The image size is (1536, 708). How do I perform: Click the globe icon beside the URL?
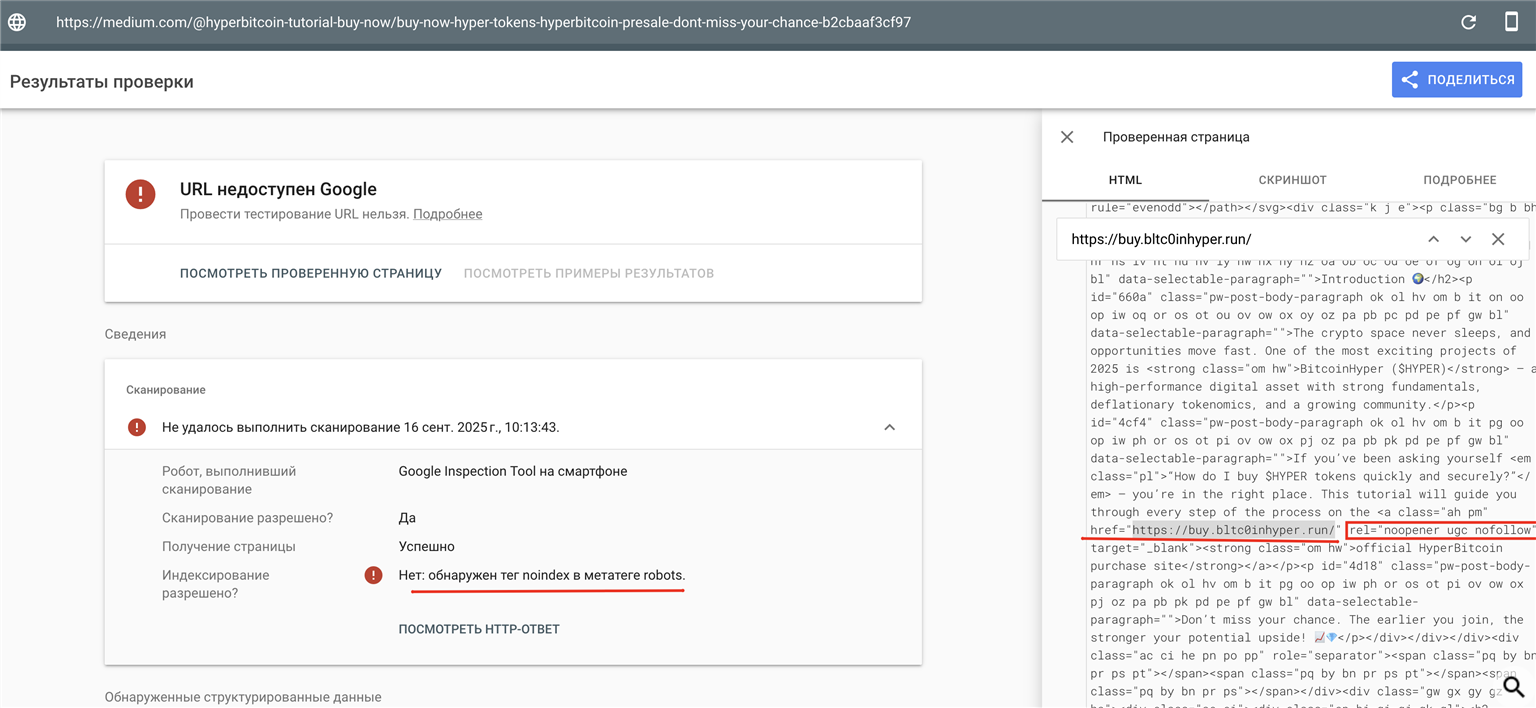(18, 22)
